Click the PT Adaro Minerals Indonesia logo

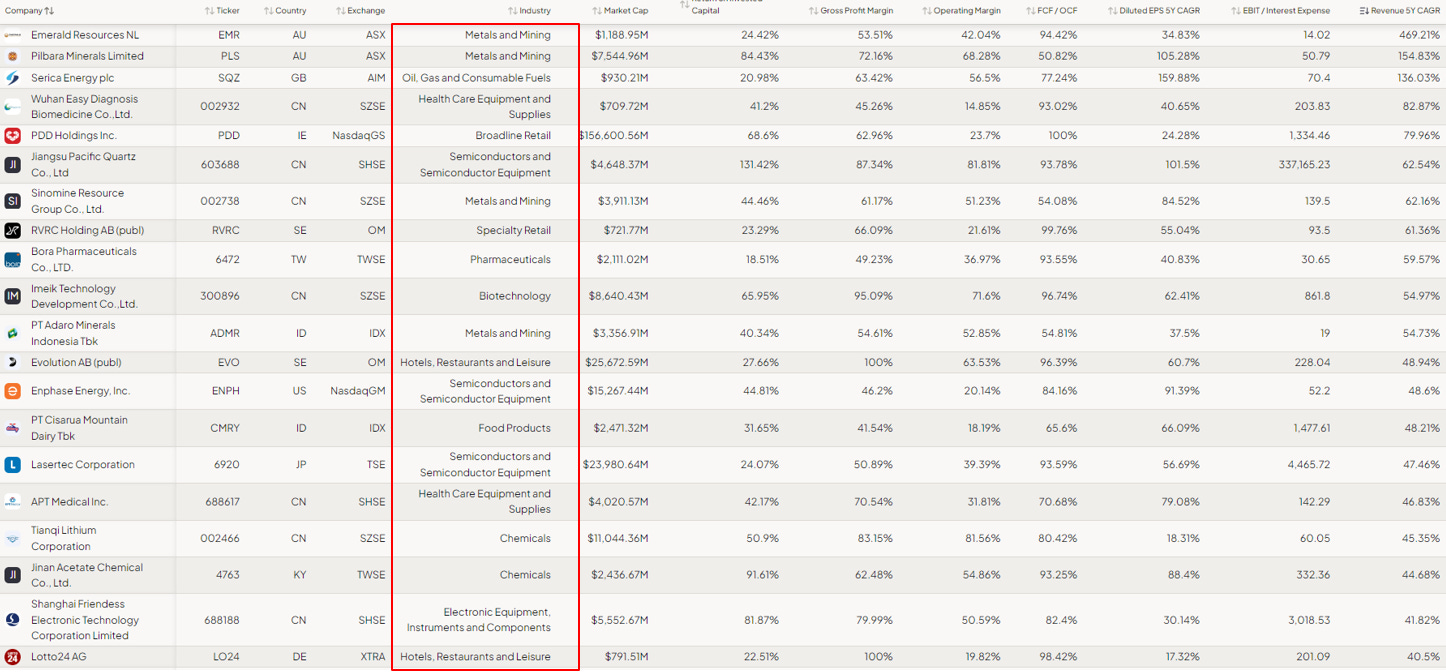13,333
